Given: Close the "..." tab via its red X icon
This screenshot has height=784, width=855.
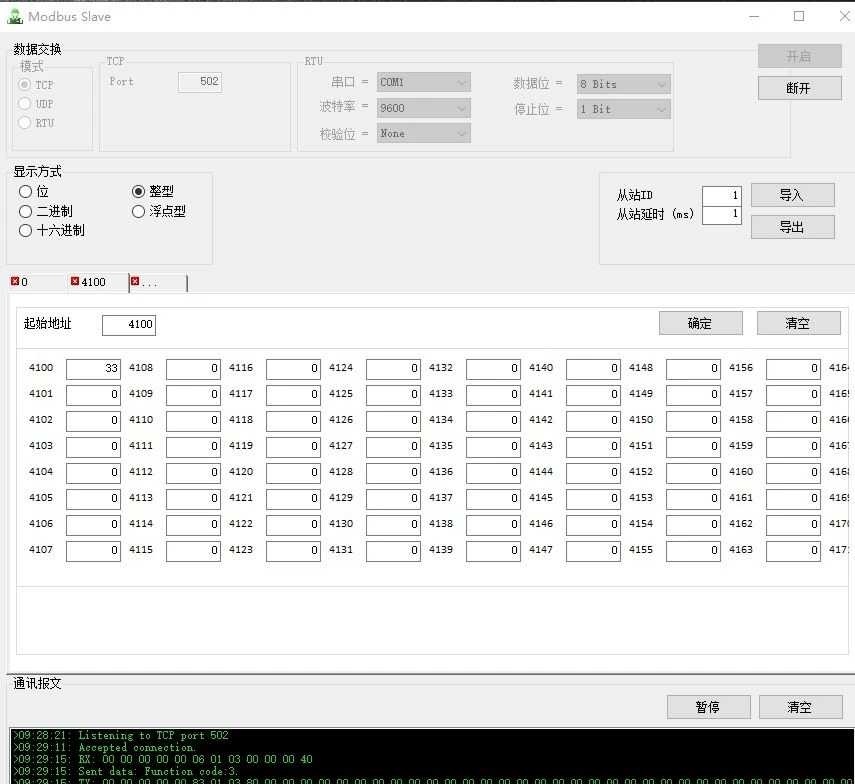Looking at the screenshot, I should [x=135, y=282].
